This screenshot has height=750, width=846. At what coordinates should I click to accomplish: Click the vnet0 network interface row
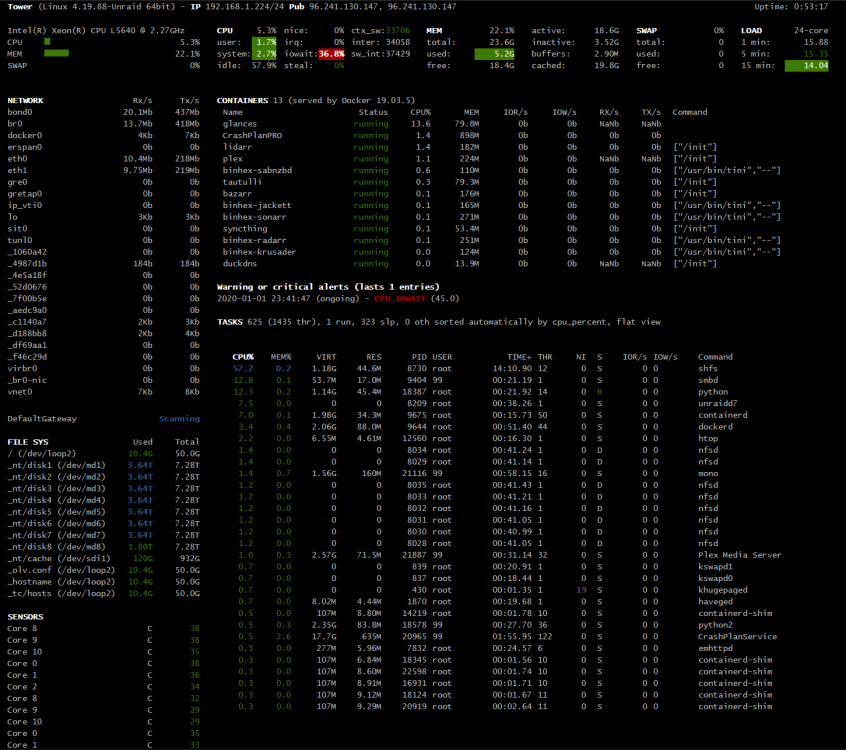pos(103,392)
